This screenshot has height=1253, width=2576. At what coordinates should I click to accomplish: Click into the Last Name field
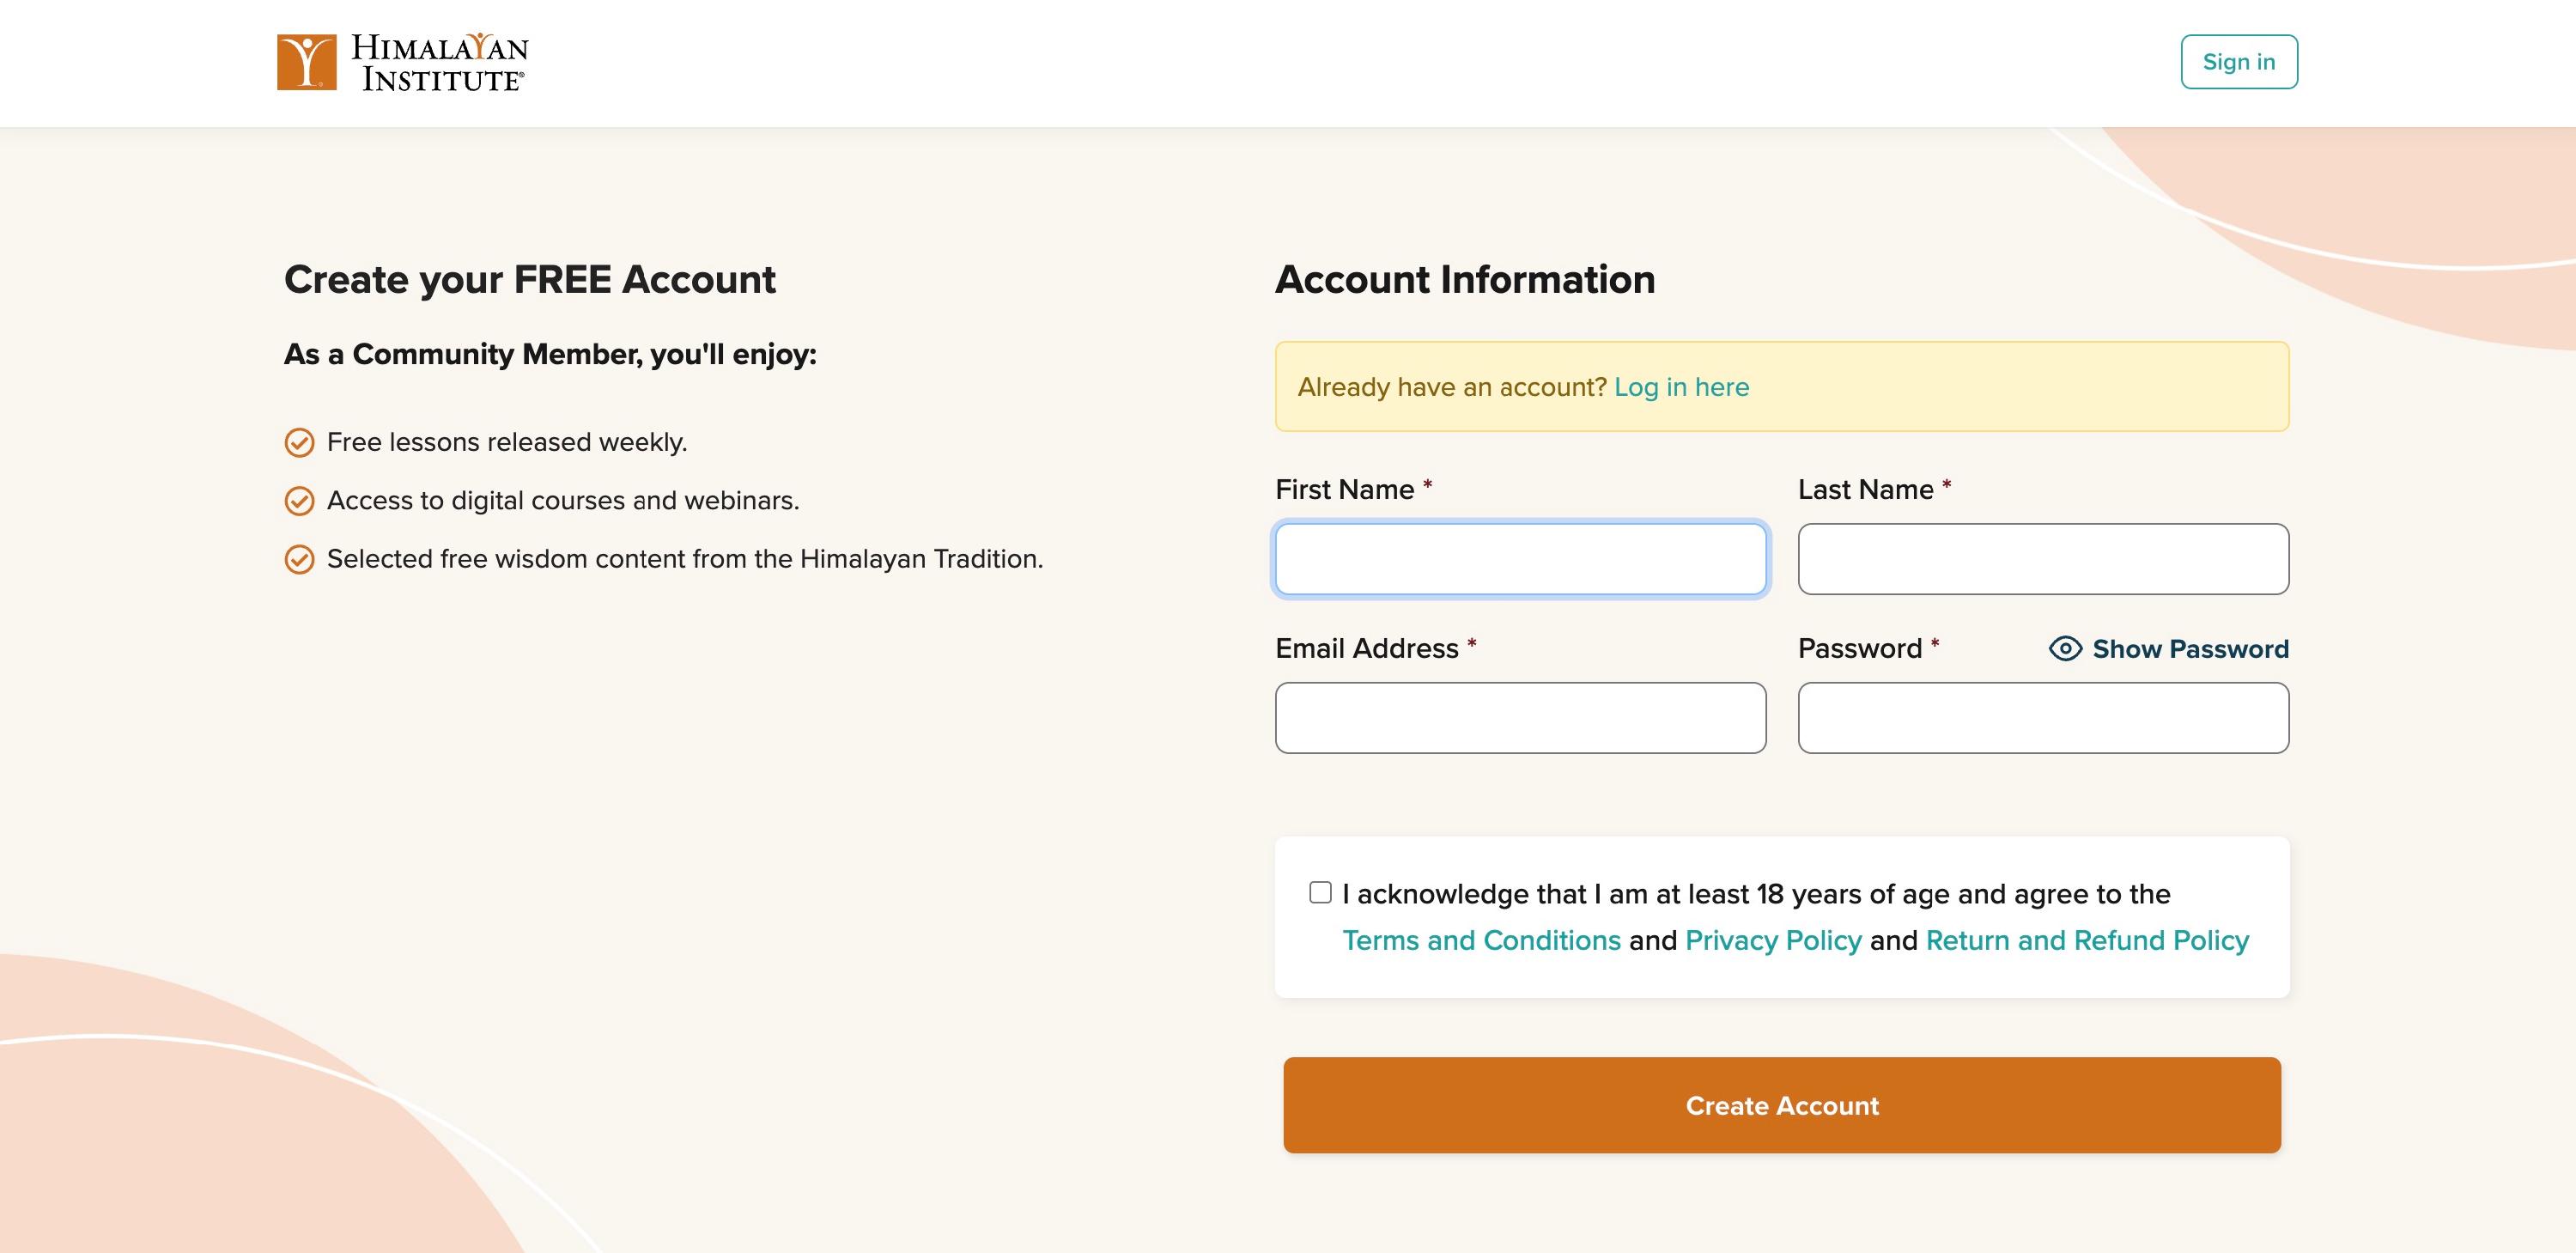pyautogui.click(x=2042, y=559)
